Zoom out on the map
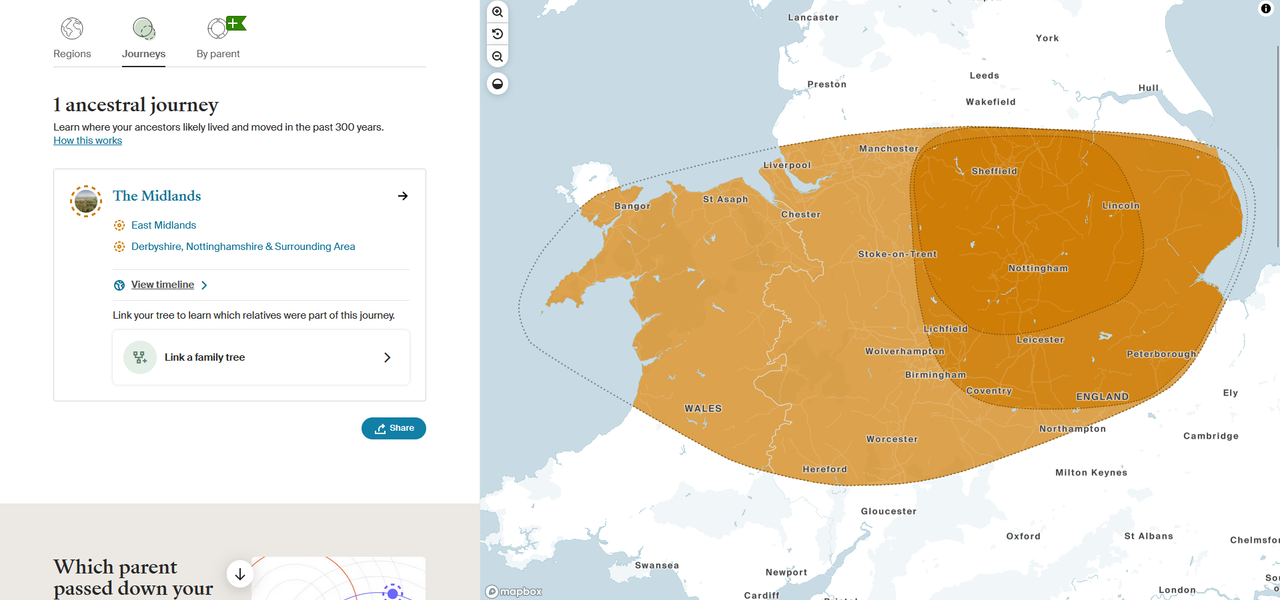1280x600 pixels. click(497, 57)
